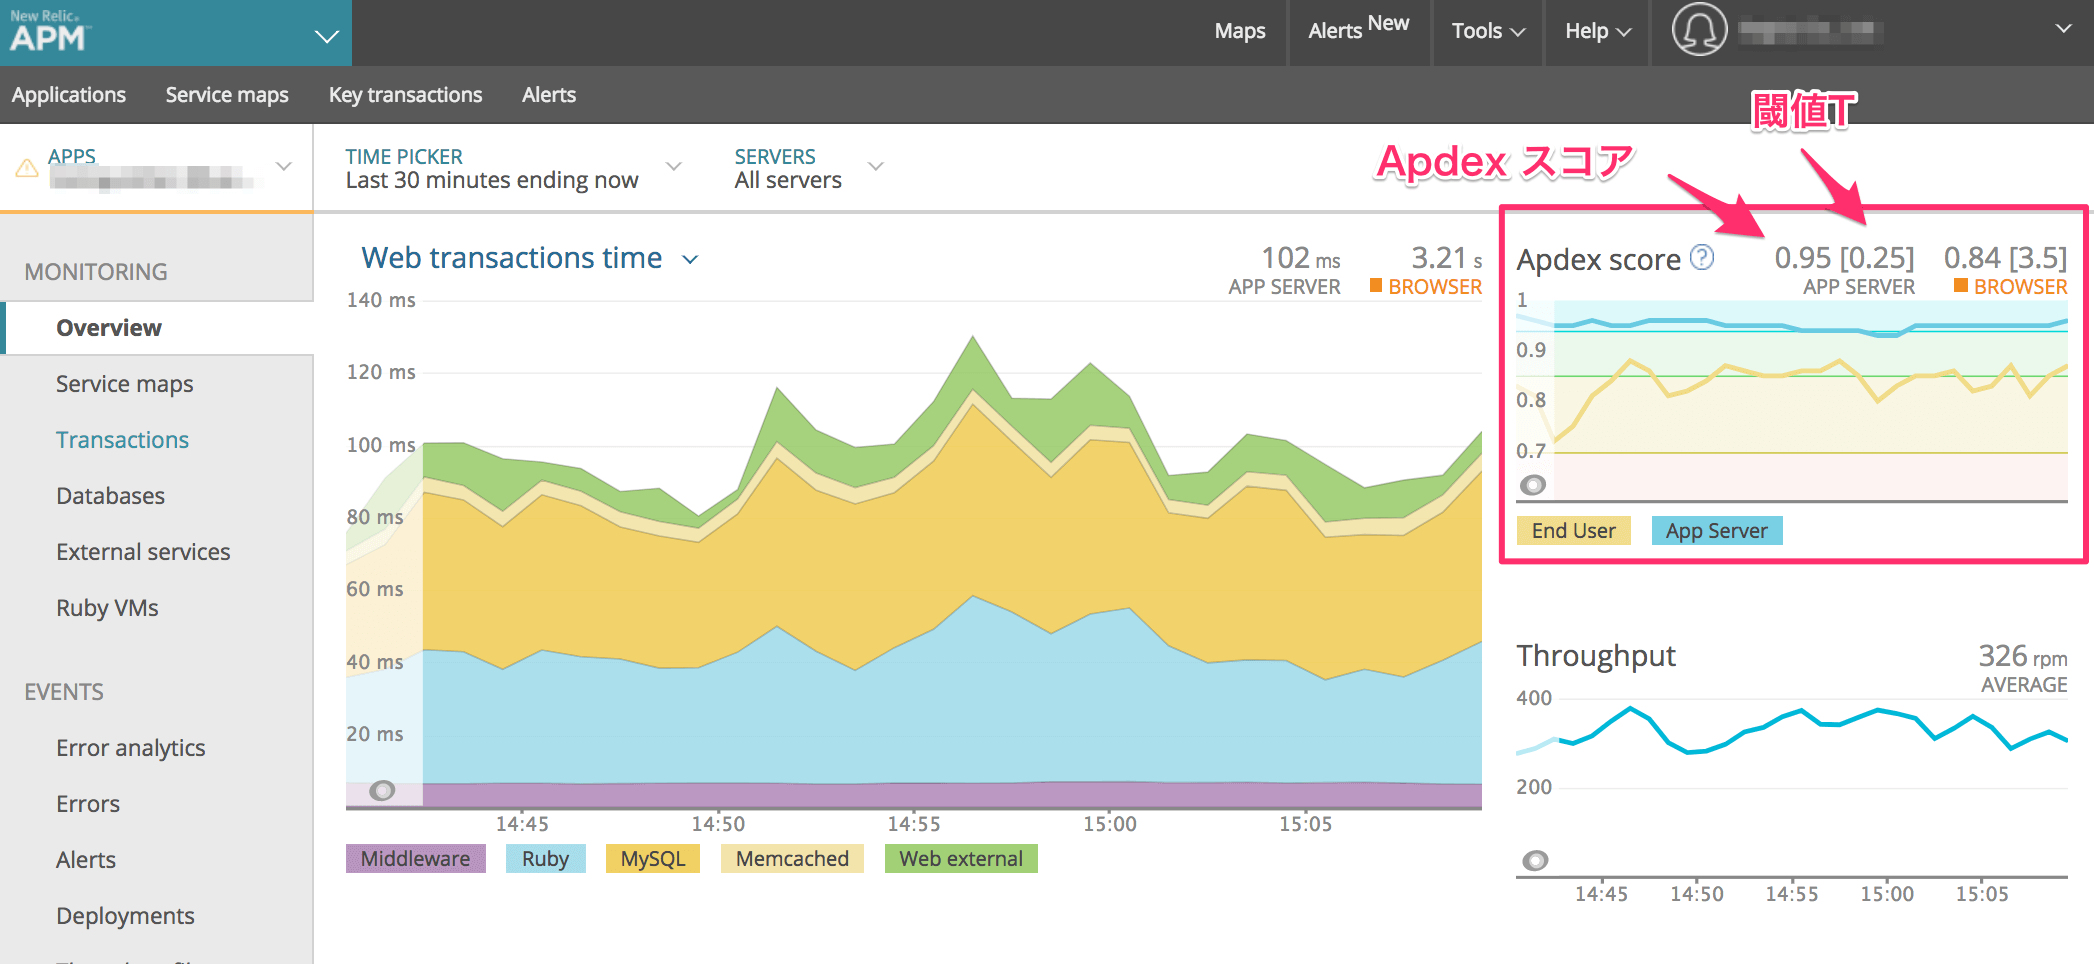Screen dimensions: 2094x964
Task: Hide the Middleware layer in the legend
Action: pos(415,858)
